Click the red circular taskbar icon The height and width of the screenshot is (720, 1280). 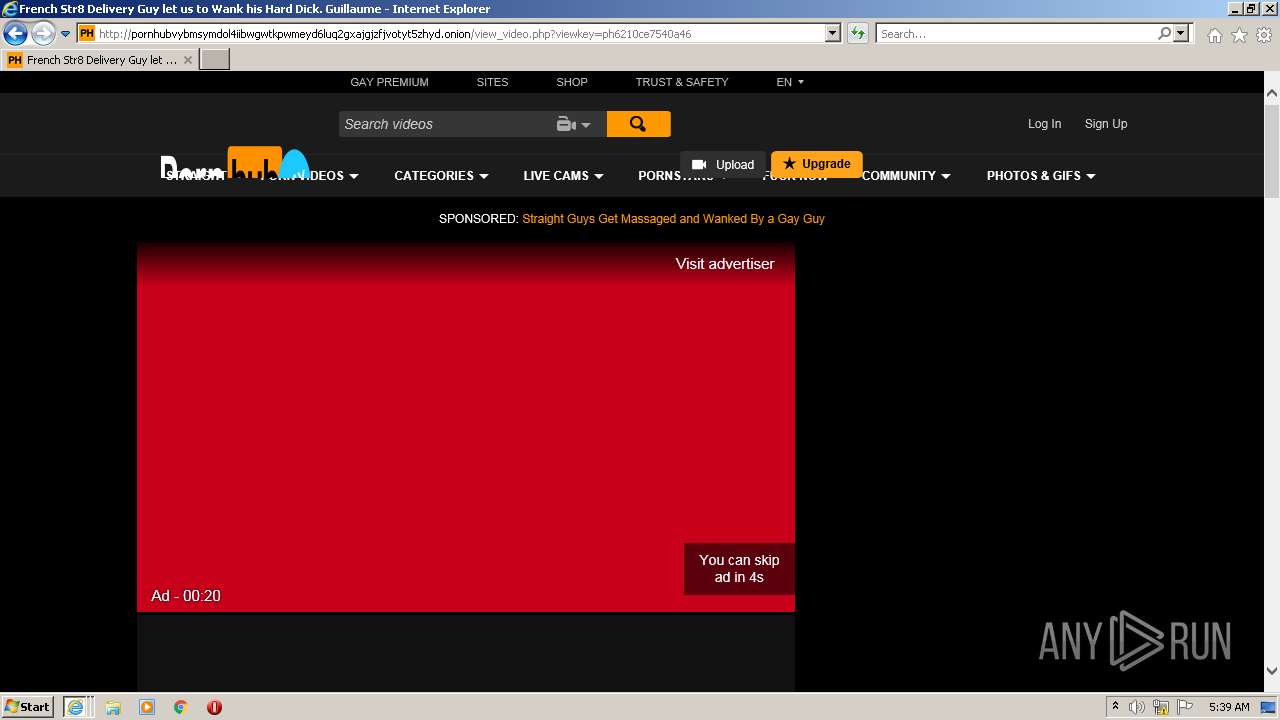click(x=214, y=707)
